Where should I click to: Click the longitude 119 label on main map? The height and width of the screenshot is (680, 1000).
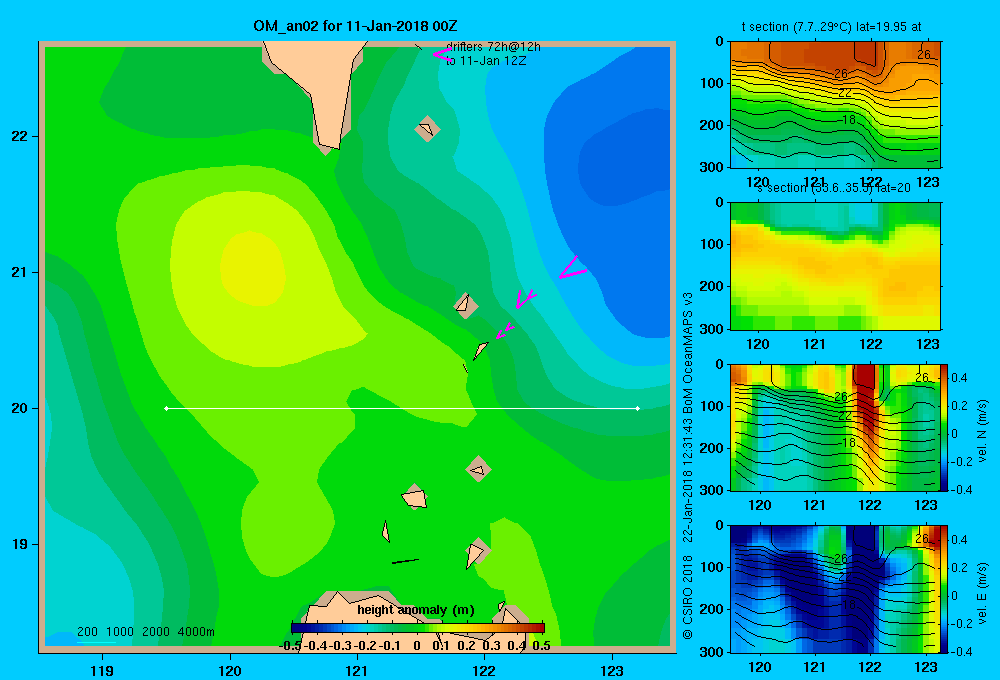(x=102, y=670)
